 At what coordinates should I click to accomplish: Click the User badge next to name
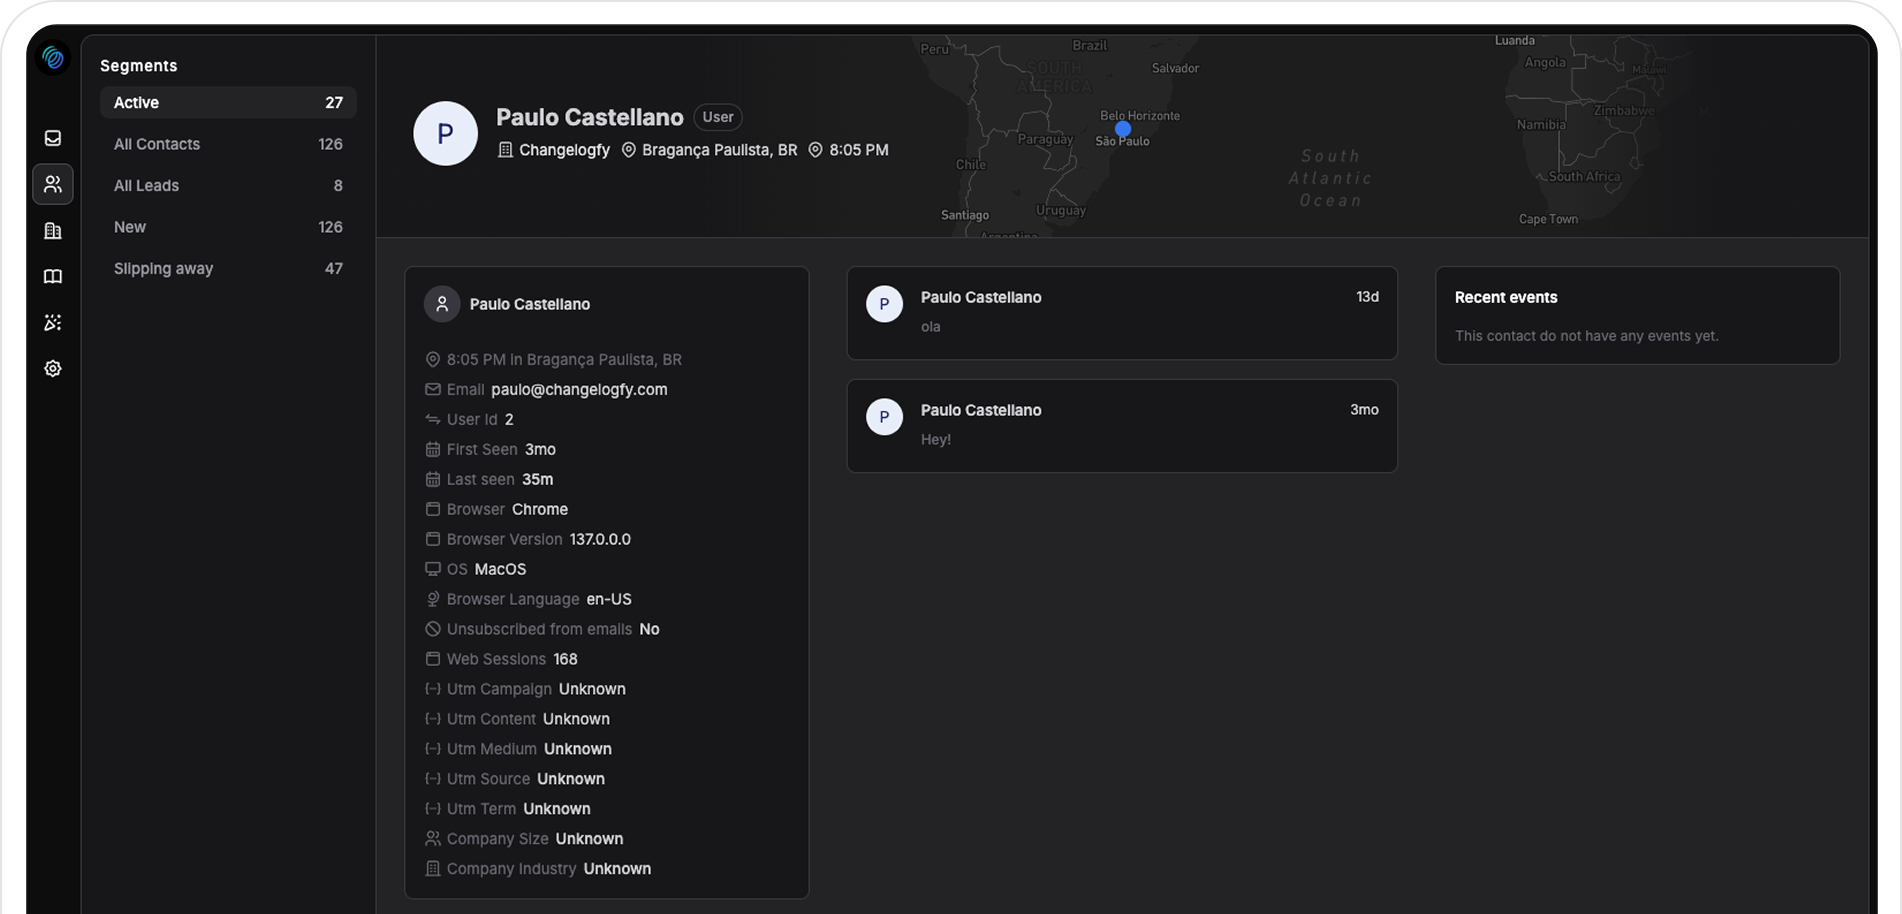click(x=717, y=117)
